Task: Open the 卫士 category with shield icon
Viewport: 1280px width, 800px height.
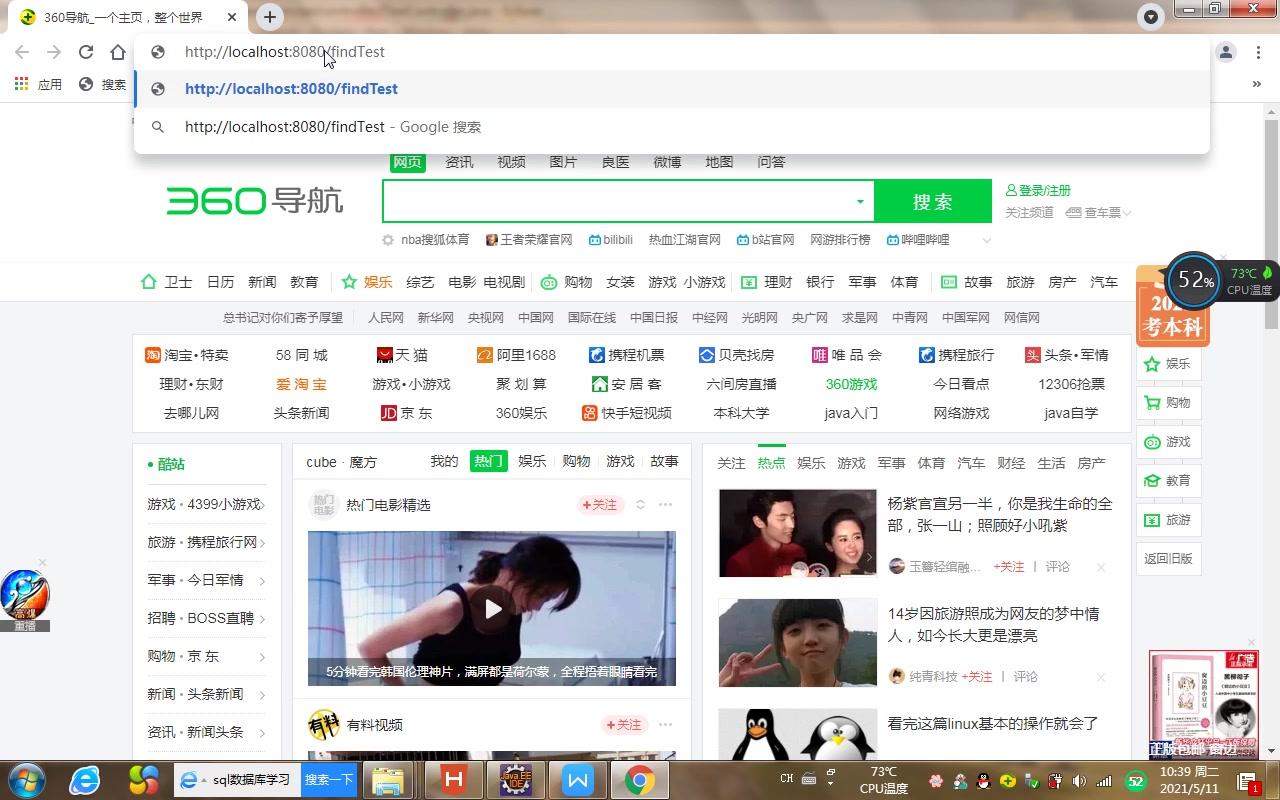Action: coord(166,282)
